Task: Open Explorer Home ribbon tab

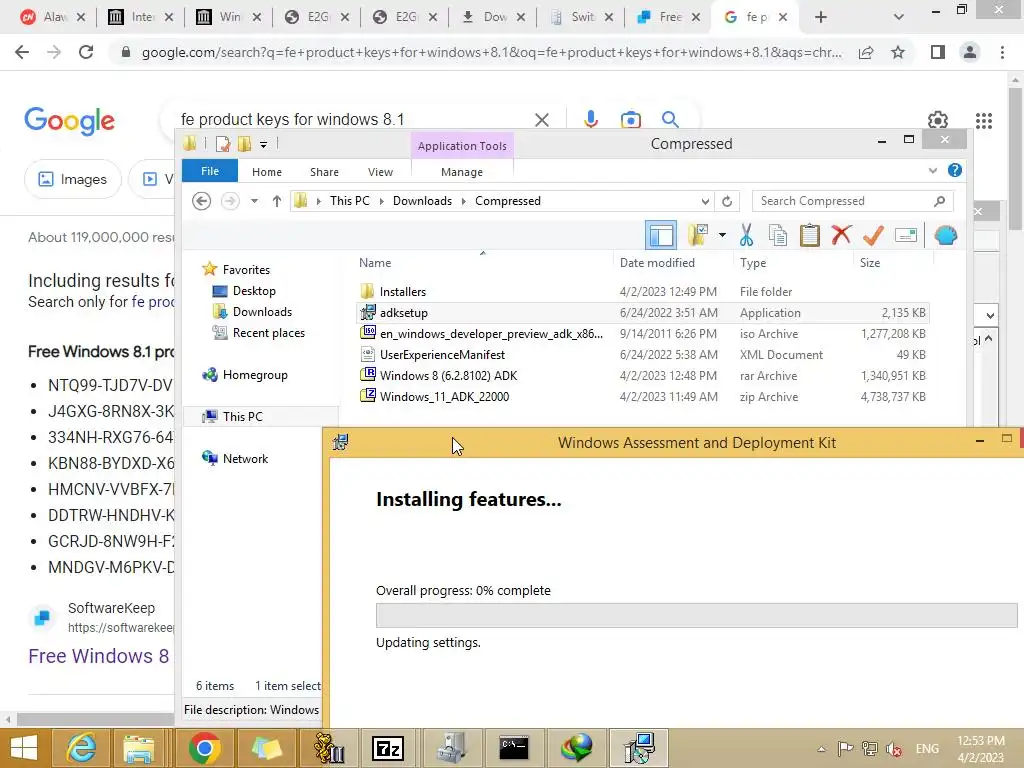Action: pos(266,172)
